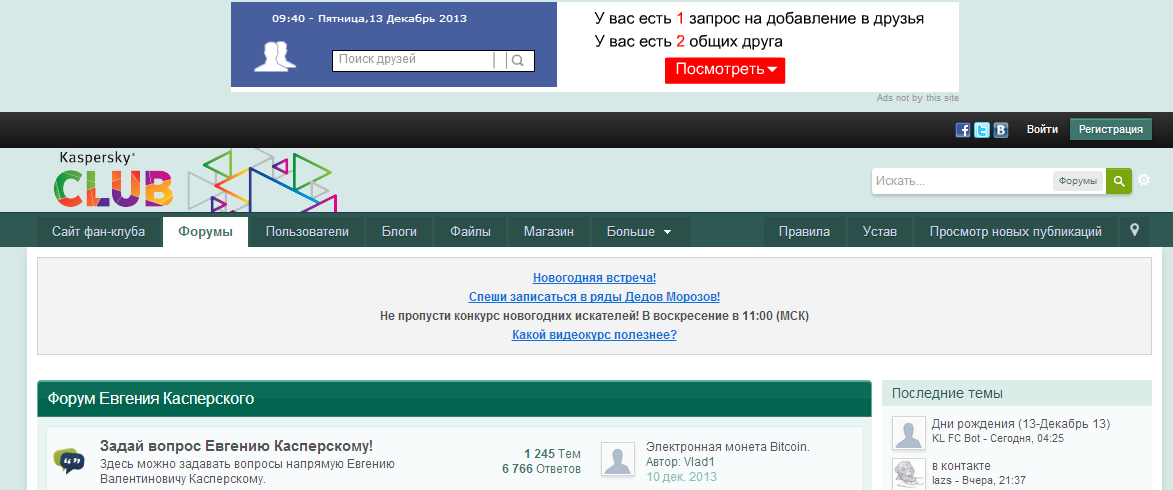Open the Новогодняя встреча! link
Screen dimensions: 1173x490
594,278
